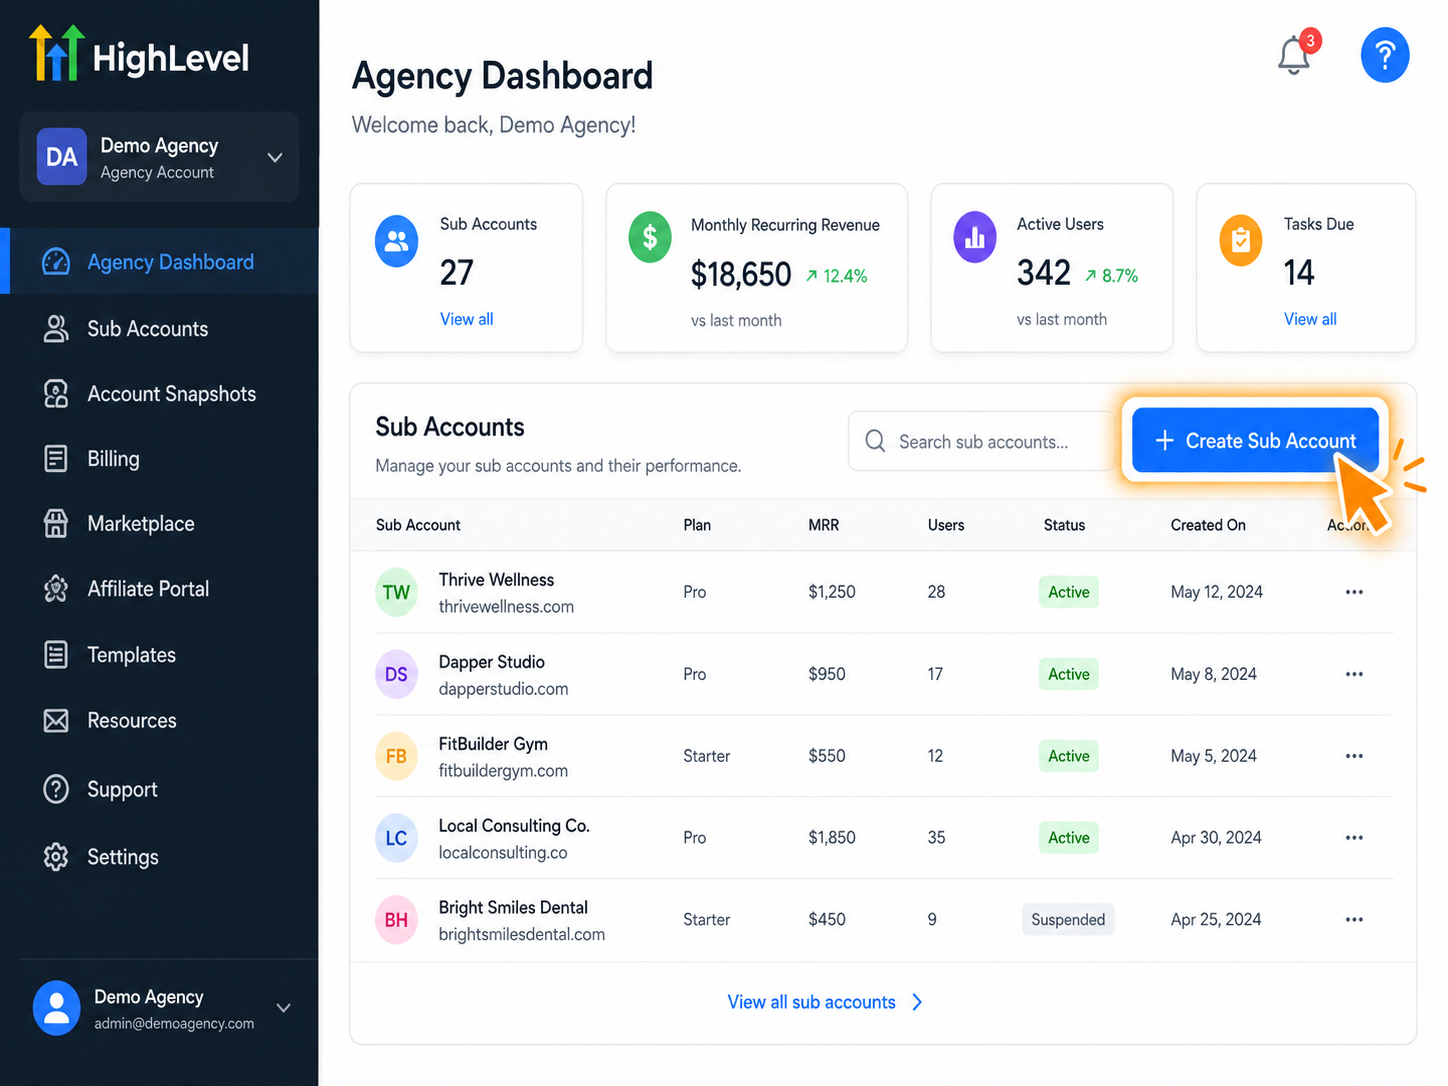The height and width of the screenshot is (1086, 1448).
Task: Click Active badge for Thrive Wellness
Action: (x=1068, y=592)
